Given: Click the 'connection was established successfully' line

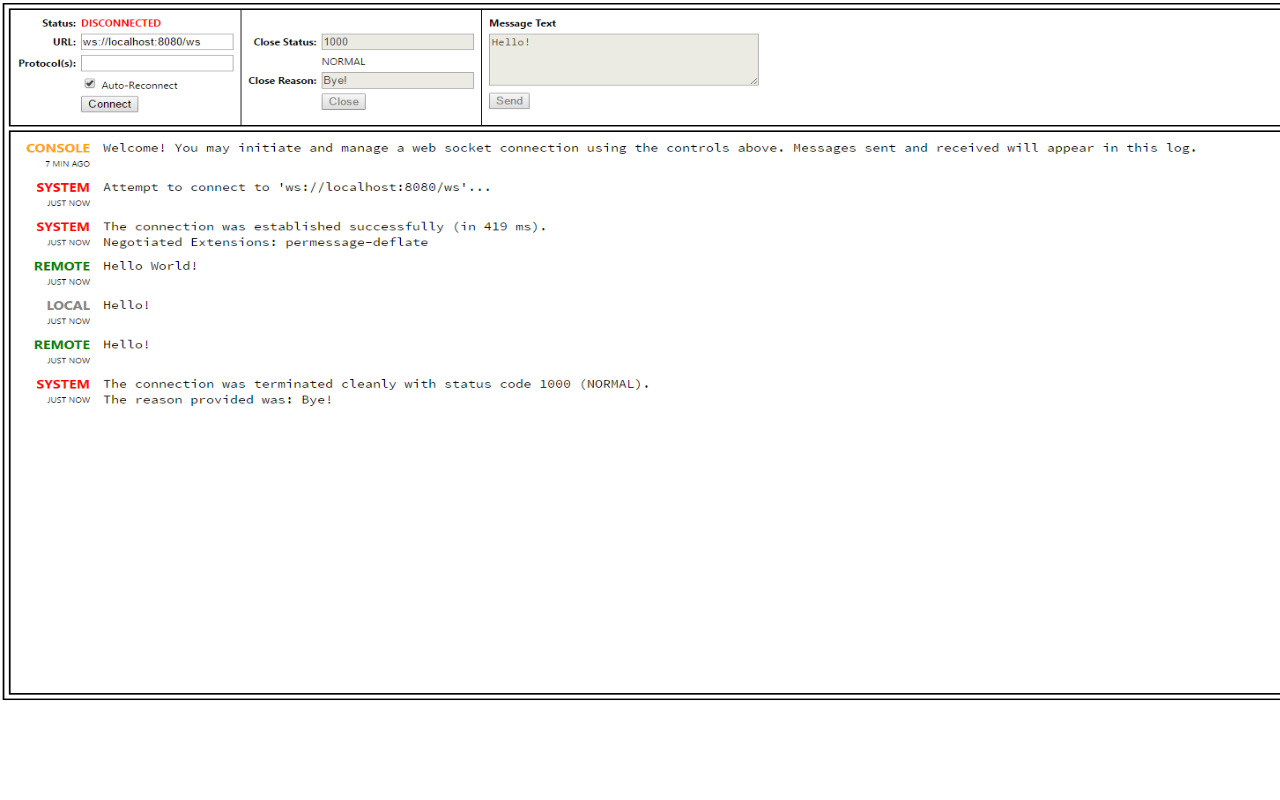Looking at the screenshot, I should pyautogui.click(x=325, y=226).
